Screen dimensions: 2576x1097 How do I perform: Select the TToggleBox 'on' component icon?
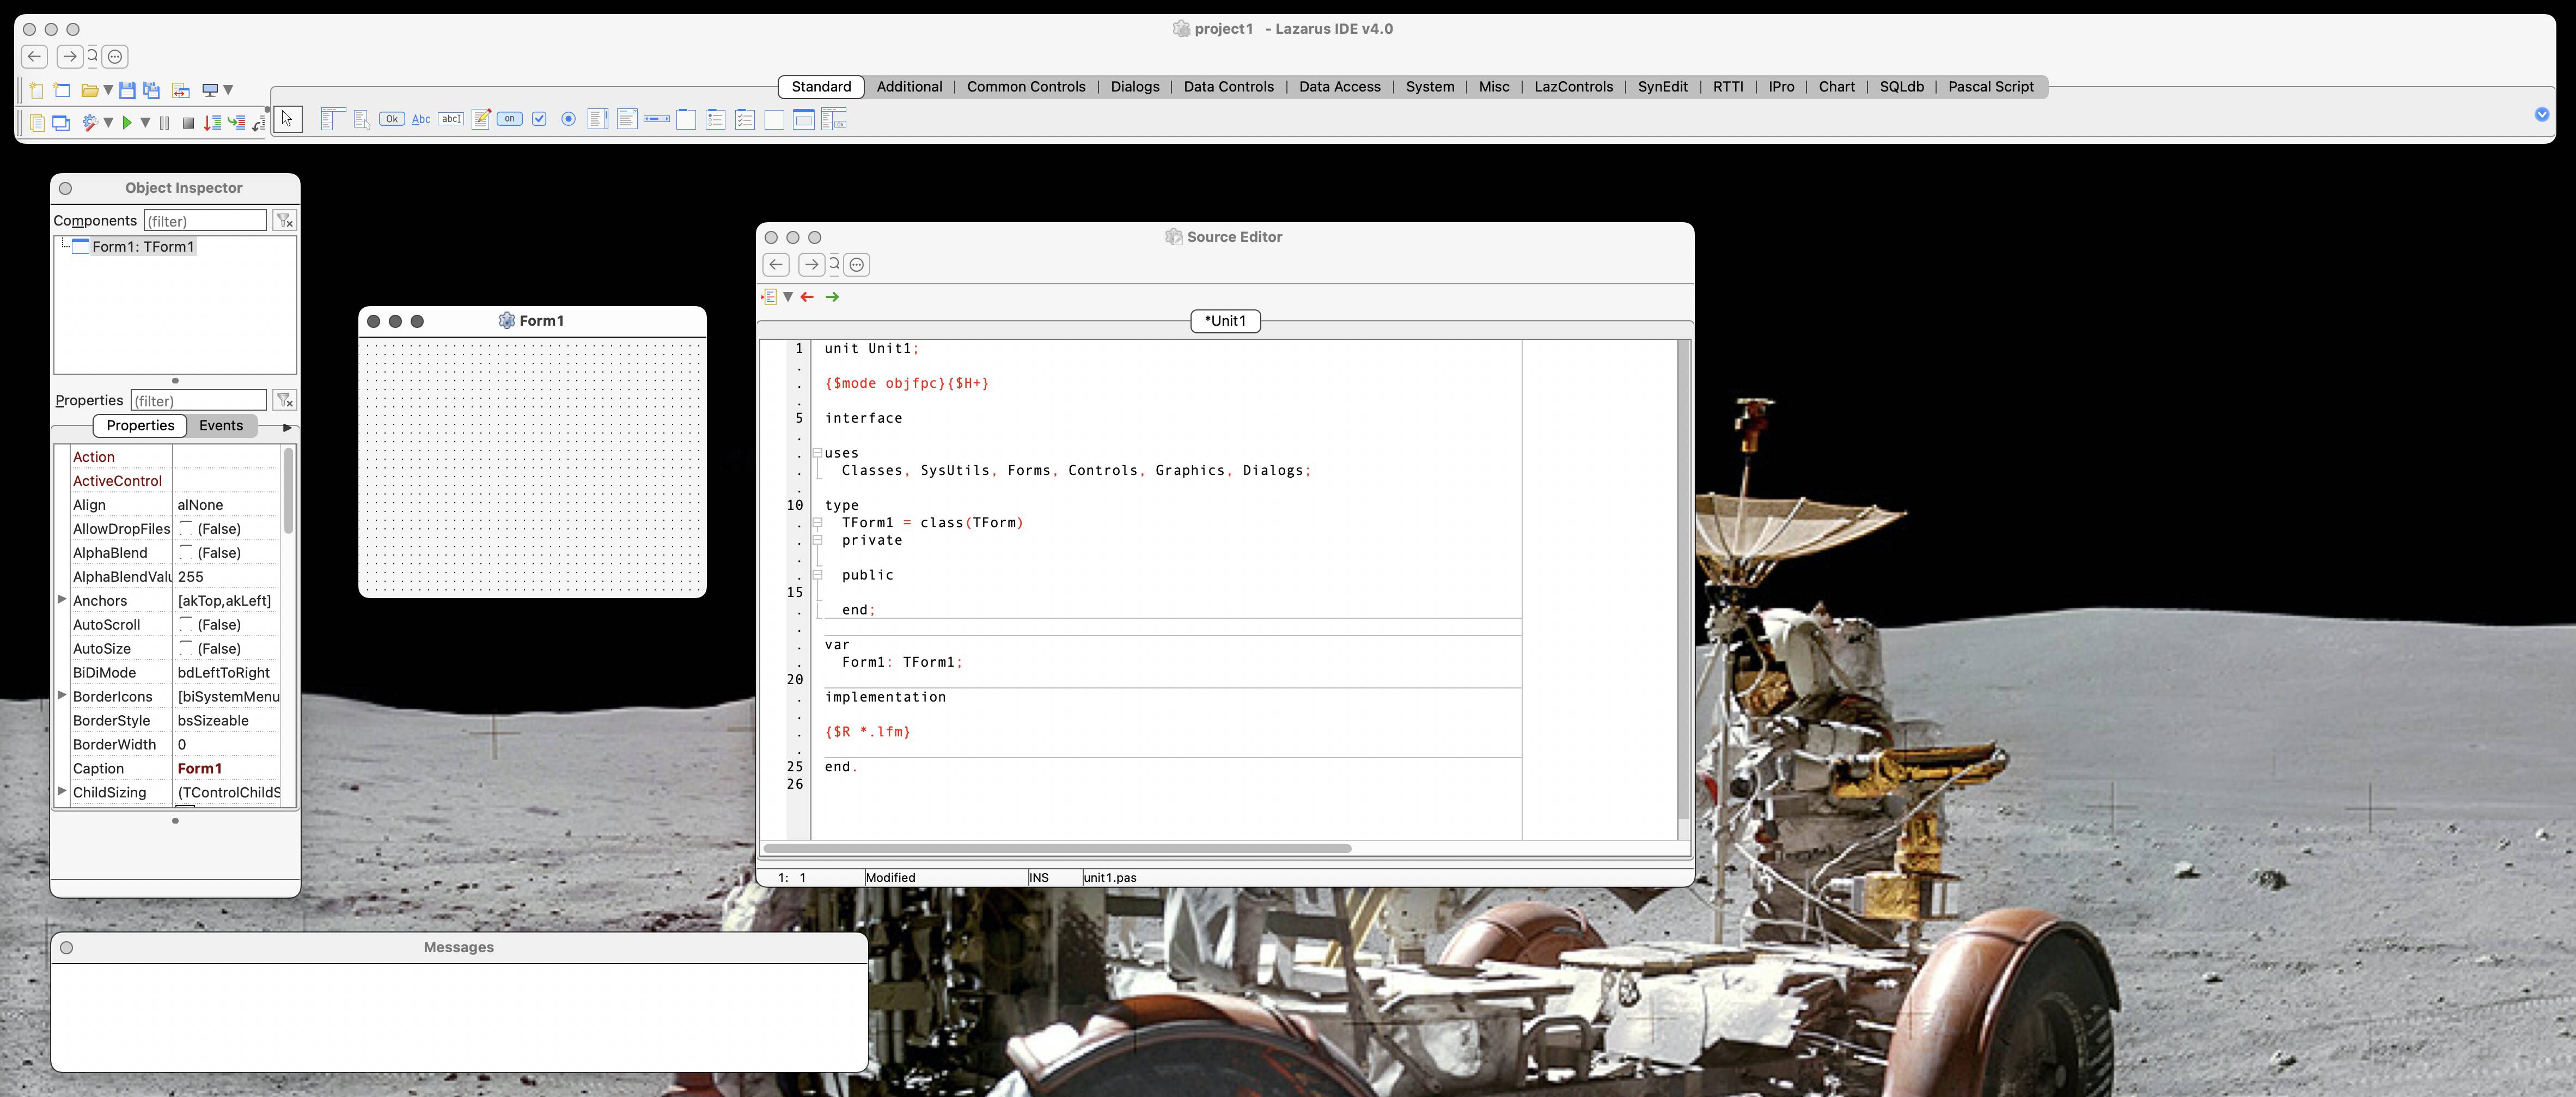click(x=509, y=119)
